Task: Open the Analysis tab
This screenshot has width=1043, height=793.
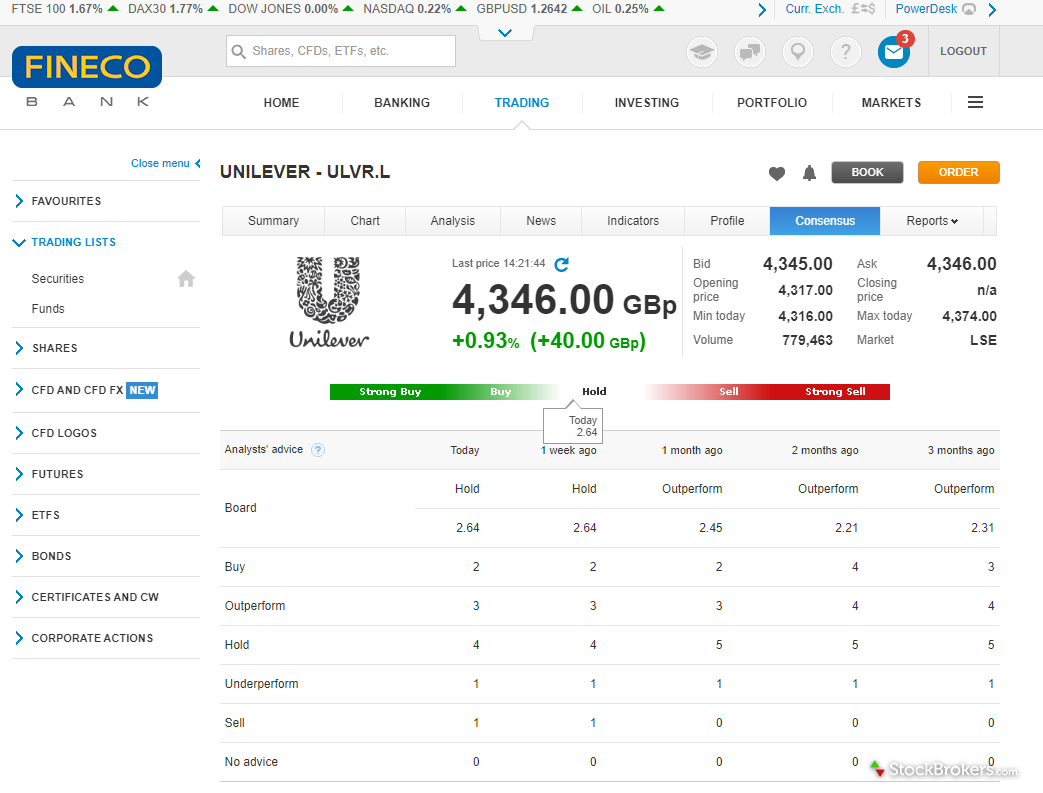Action: [453, 221]
